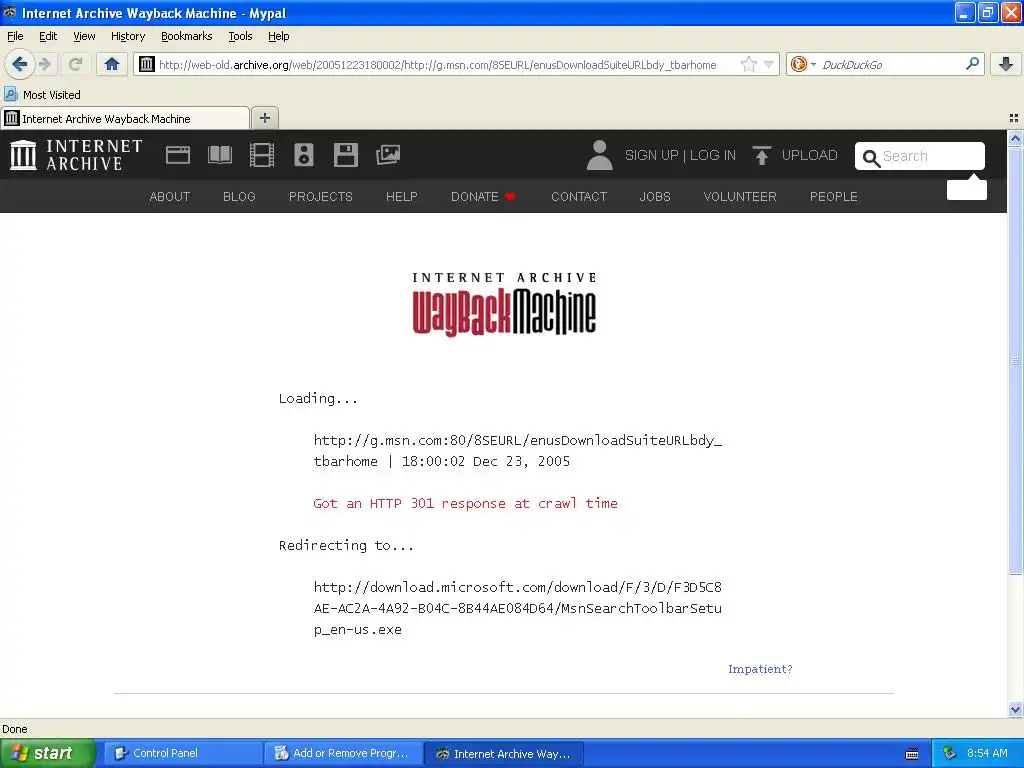The height and width of the screenshot is (768, 1024).
Task: Open the Images icon
Action: tap(388, 155)
